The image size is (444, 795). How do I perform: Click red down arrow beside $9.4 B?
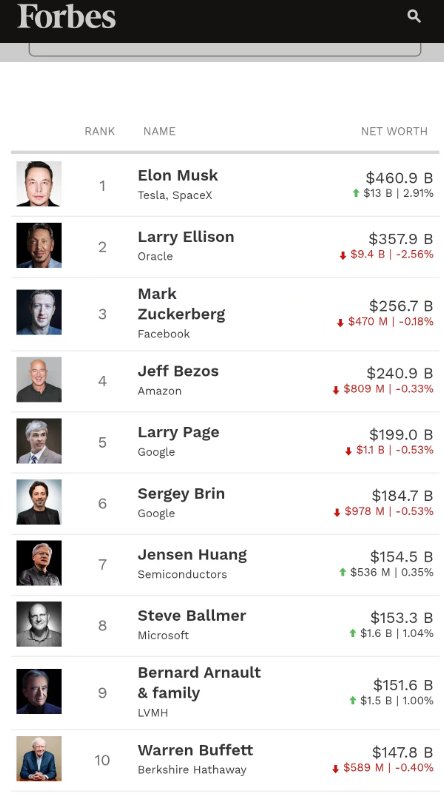point(343,255)
